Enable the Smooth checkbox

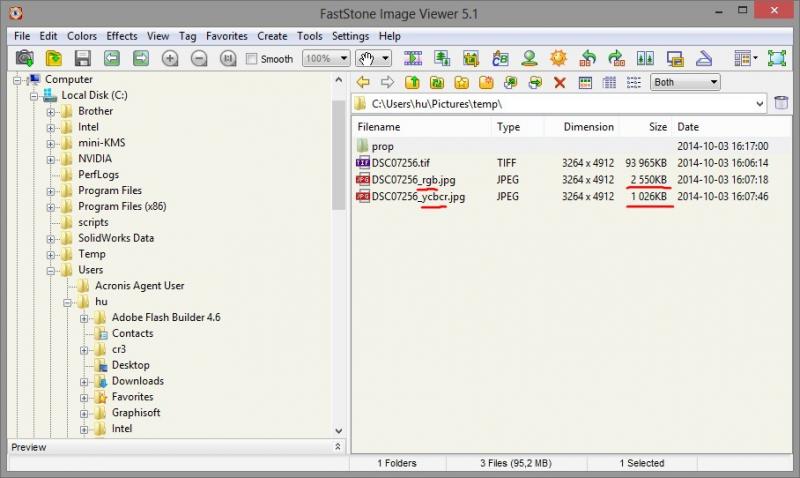point(251,59)
